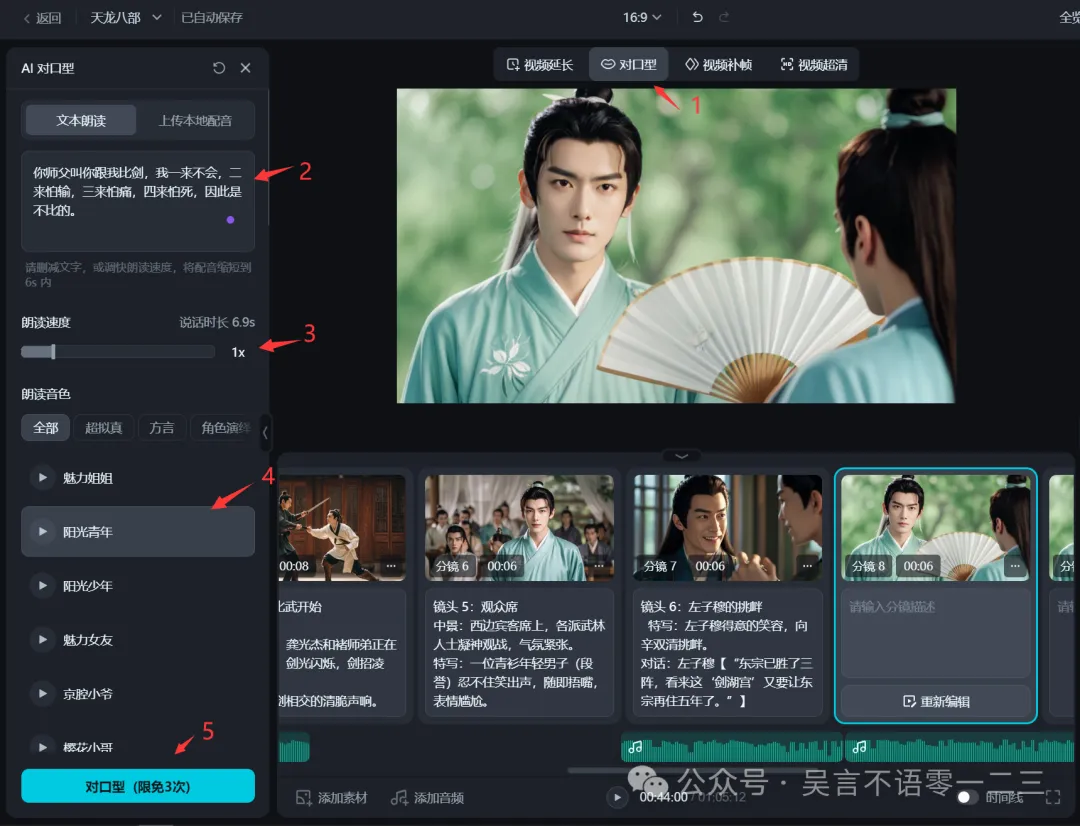Select the 分镜 6 thumbnail
This screenshot has width=1080, height=826.
coord(519,527)
